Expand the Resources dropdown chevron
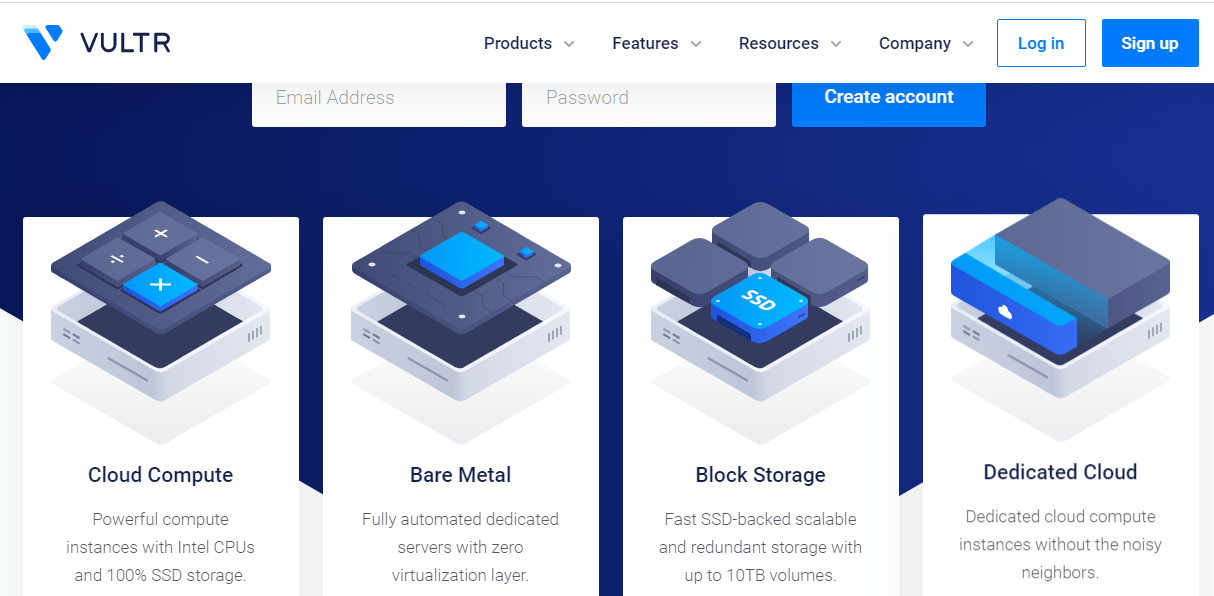The height and width of the screenshot is (596, 1214). click(x=836, y=44)
